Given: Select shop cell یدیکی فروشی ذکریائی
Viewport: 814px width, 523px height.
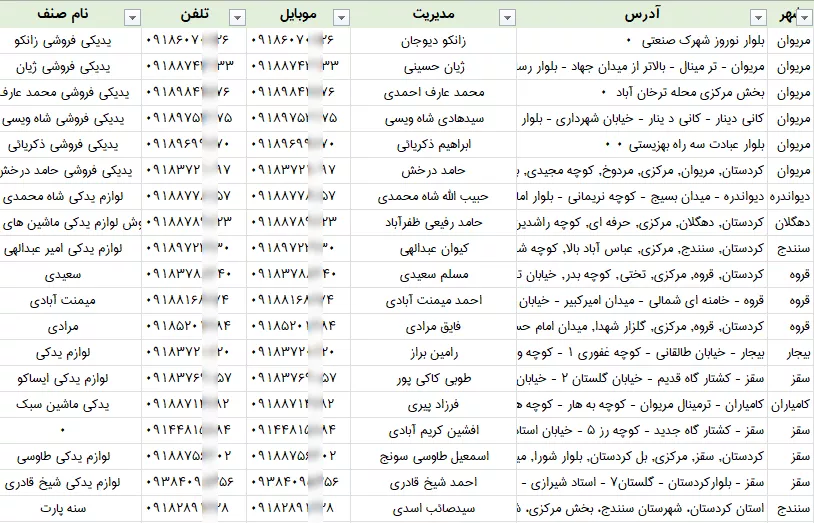Looking at the screenshot, I should tap(71, 144).
